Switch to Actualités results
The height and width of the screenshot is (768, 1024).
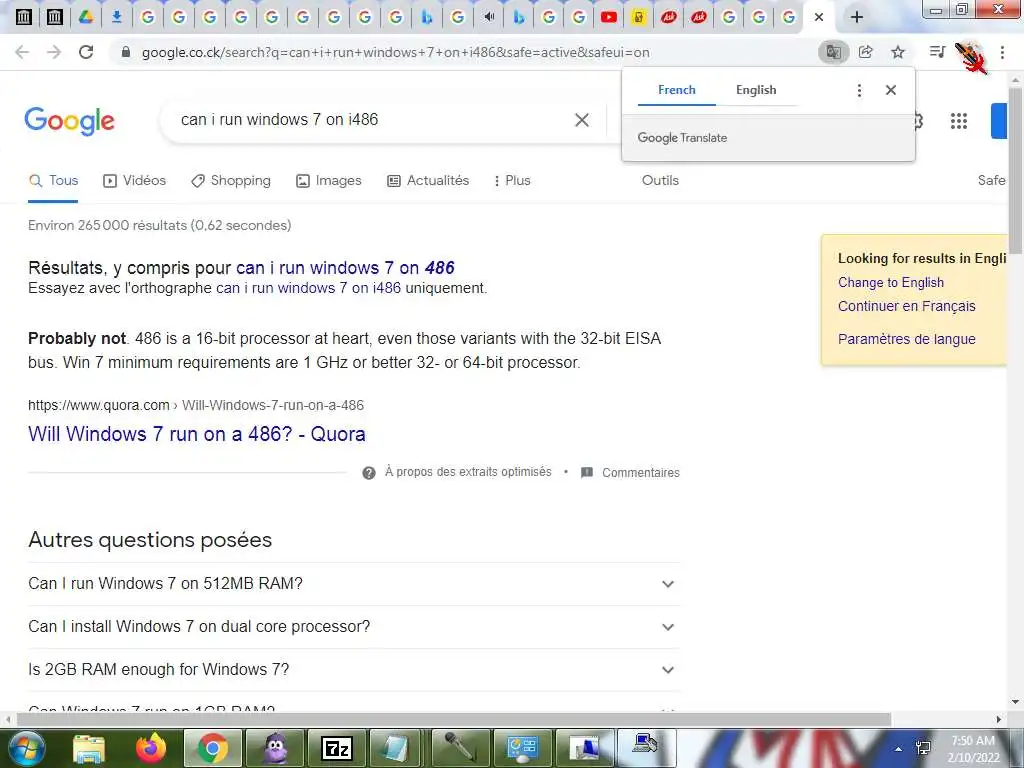(x=428, y=181)
